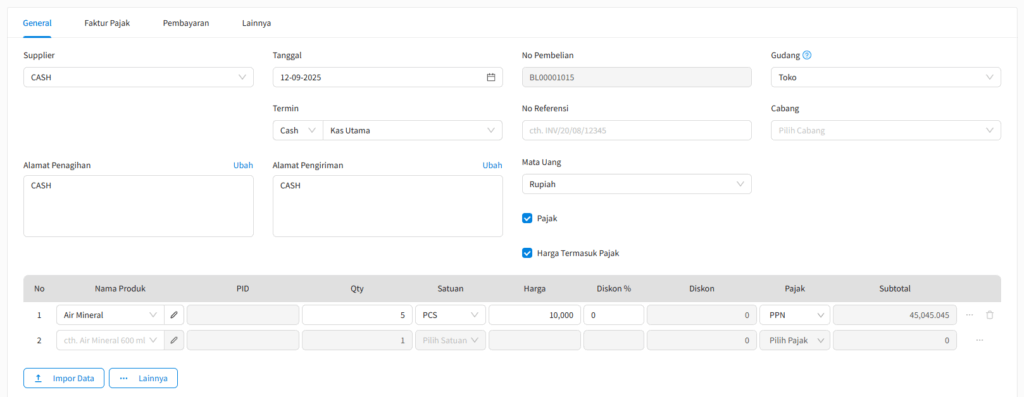Open the Pembayaran tab
The width and height of the screenshot is (1024, 397).
(186, 23)
